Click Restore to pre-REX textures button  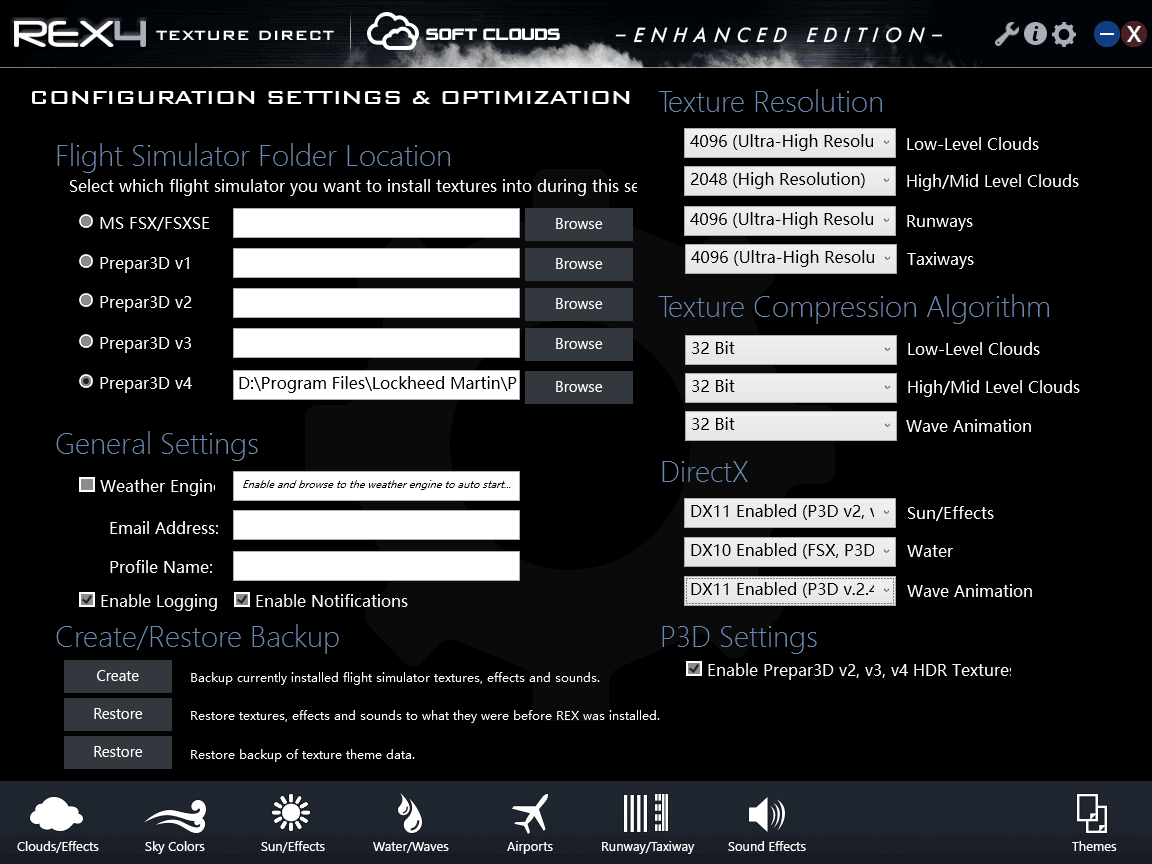[118, 714]
